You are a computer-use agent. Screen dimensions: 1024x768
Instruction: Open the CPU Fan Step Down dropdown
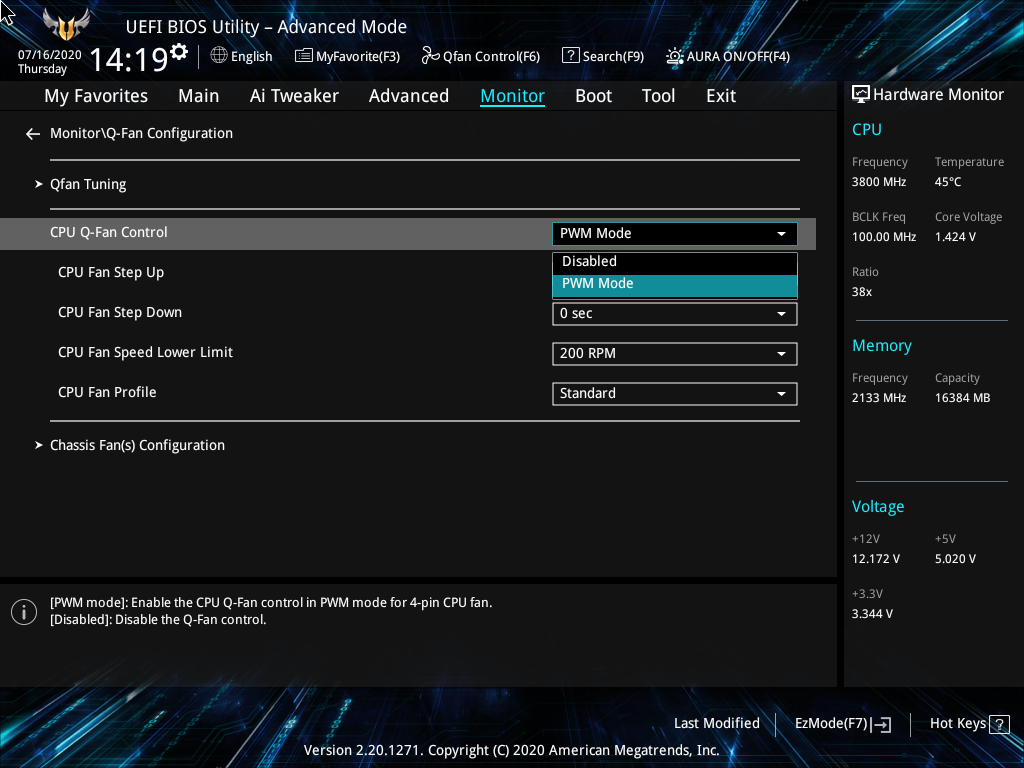(675, 313)
